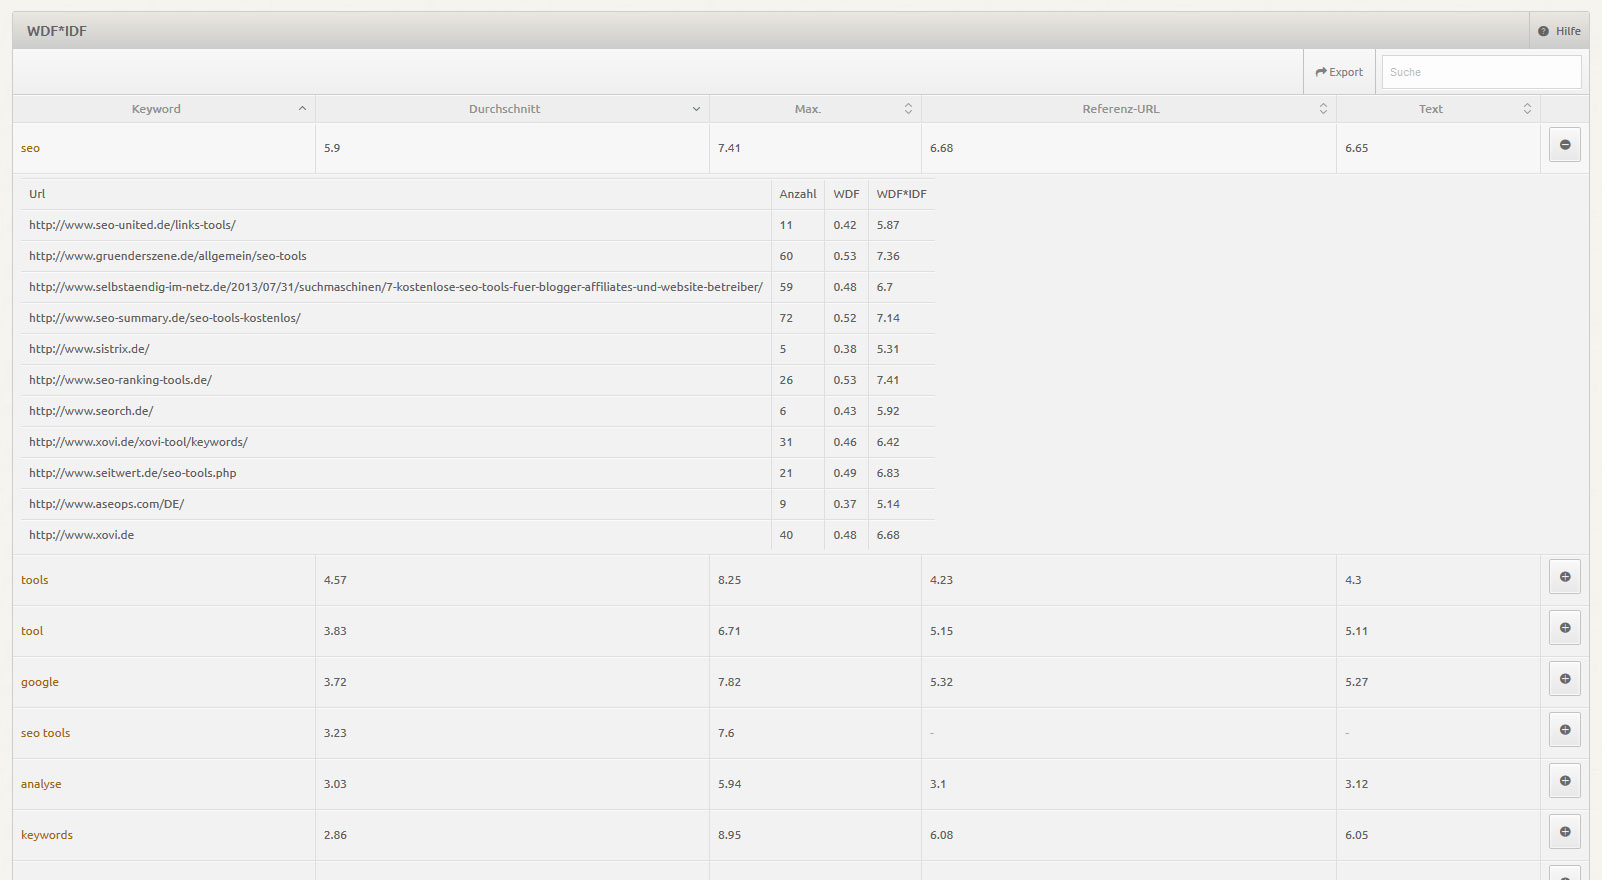Viewport: 1602px width, 880px height.
Task: Click the plus icon for 'analyse' row
Action: coord(1564,781)
